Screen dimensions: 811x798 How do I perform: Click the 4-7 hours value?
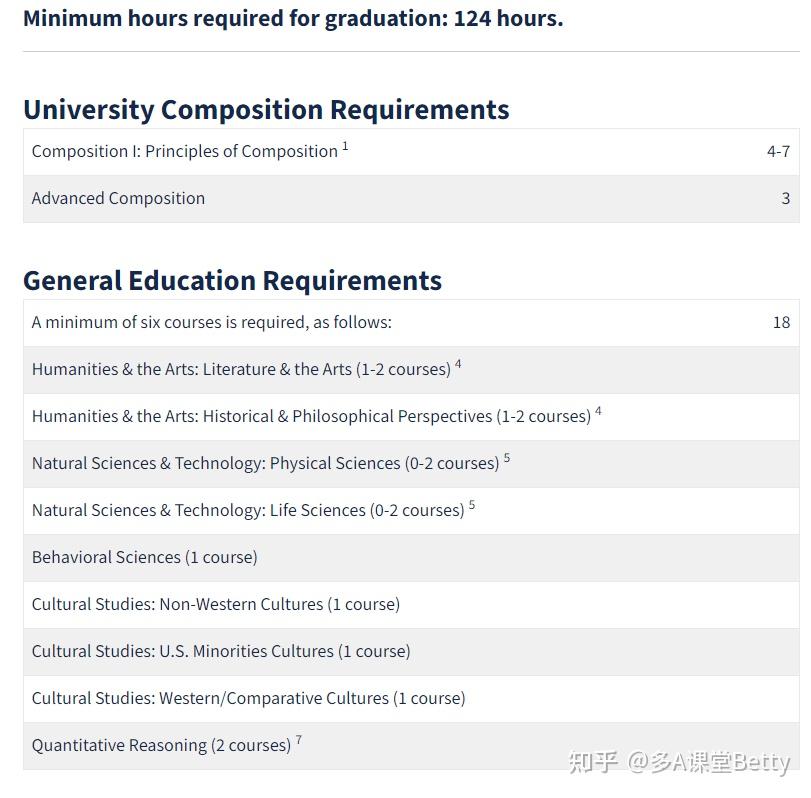coord(778,152)
